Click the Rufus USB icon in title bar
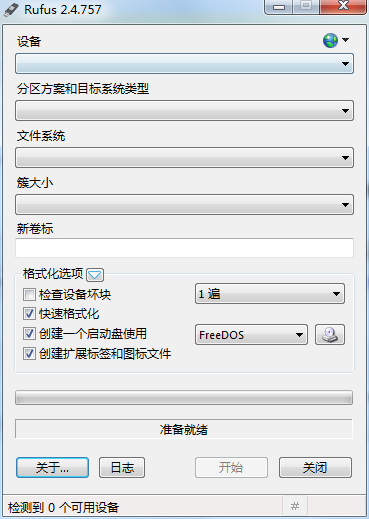 click(x=11, y=9)
